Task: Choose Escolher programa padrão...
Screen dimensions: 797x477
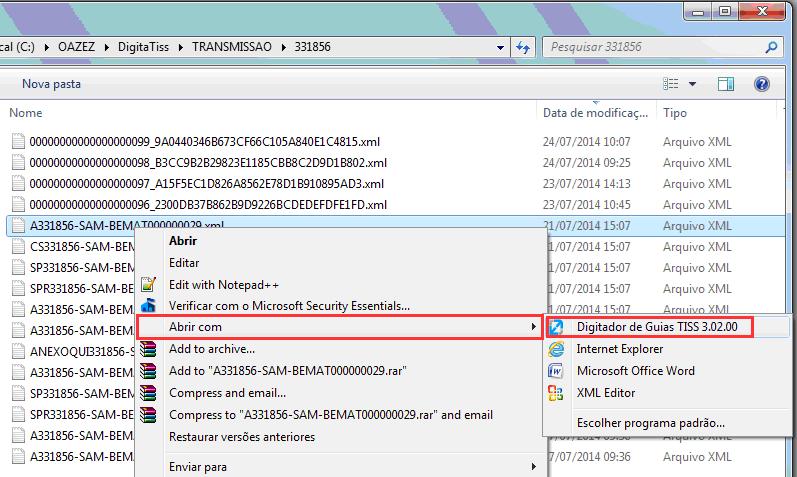Action: (x=651, y=423)
